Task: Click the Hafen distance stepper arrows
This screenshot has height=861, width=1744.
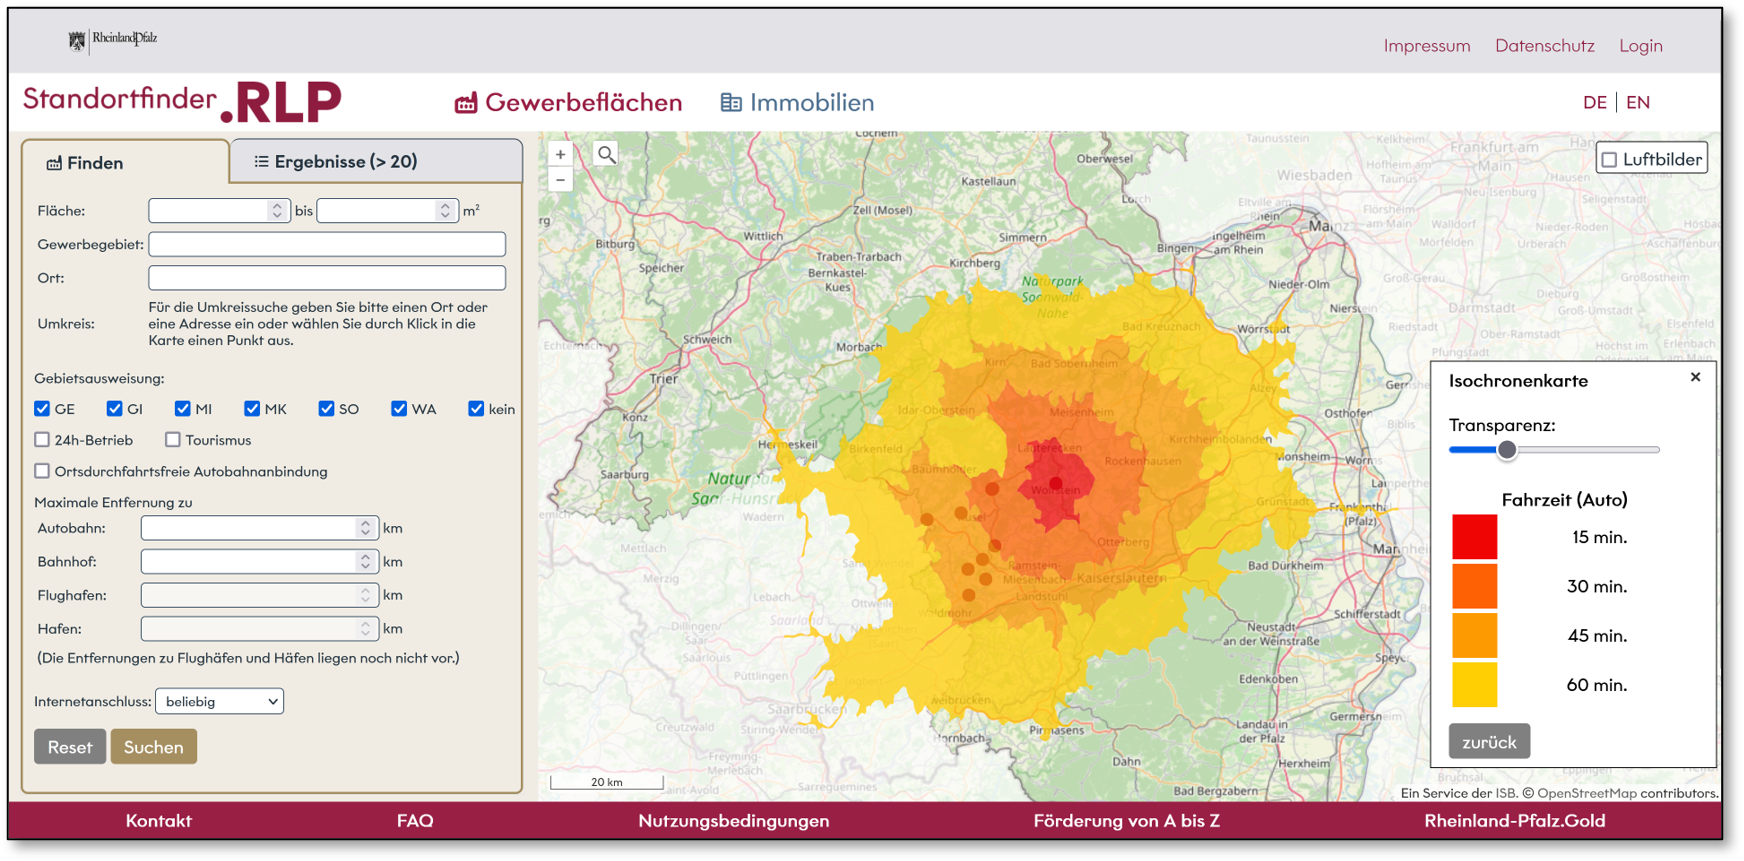Action: point(365,629)
